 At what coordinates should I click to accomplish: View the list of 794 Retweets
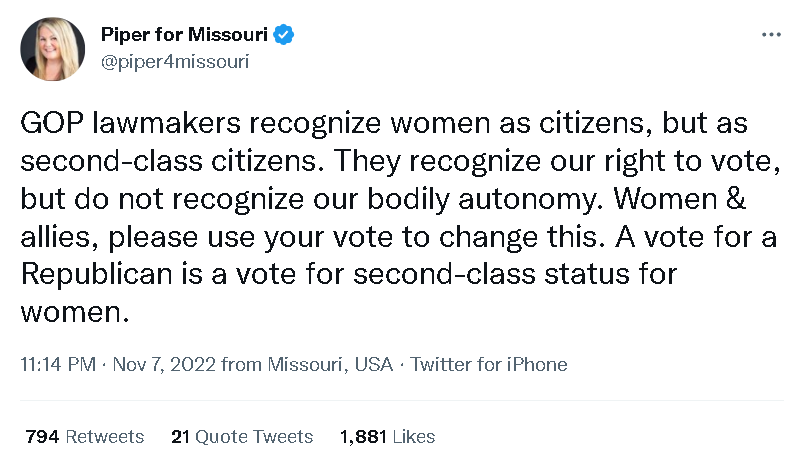84,437
